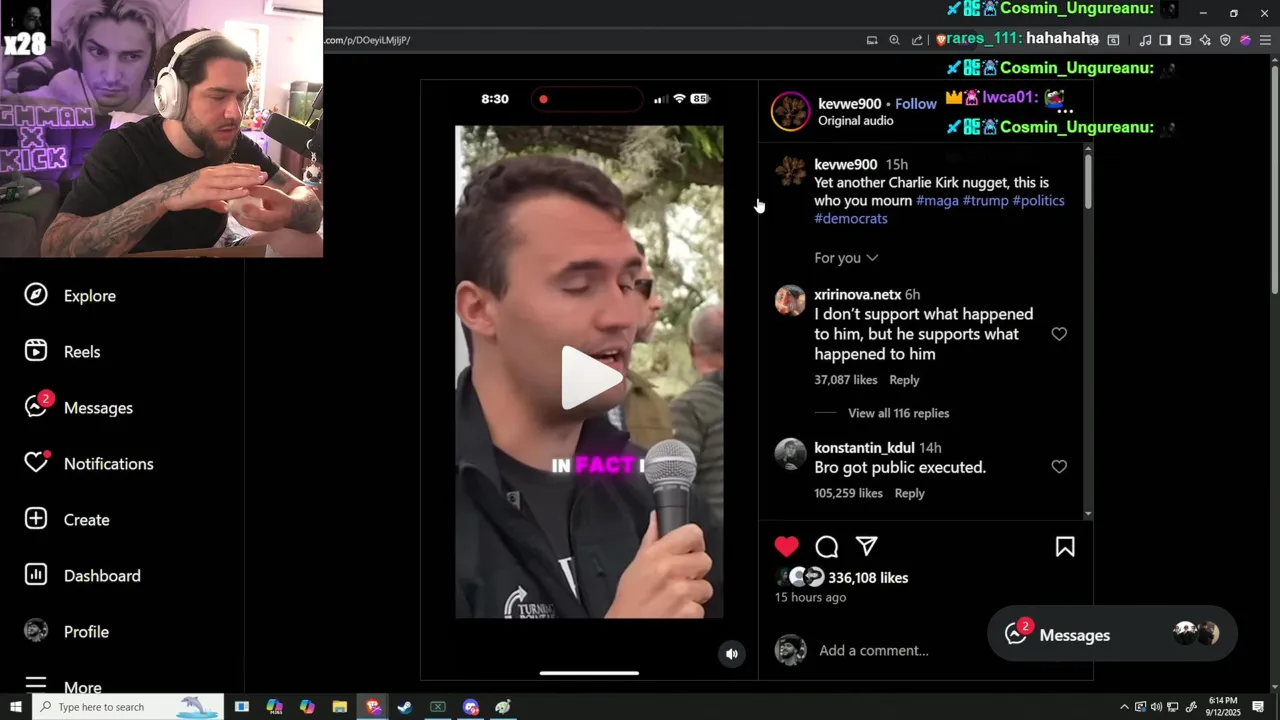Unlike the post using the red heart
This screenshot has width=1280, height=720.
coord(787,547)
